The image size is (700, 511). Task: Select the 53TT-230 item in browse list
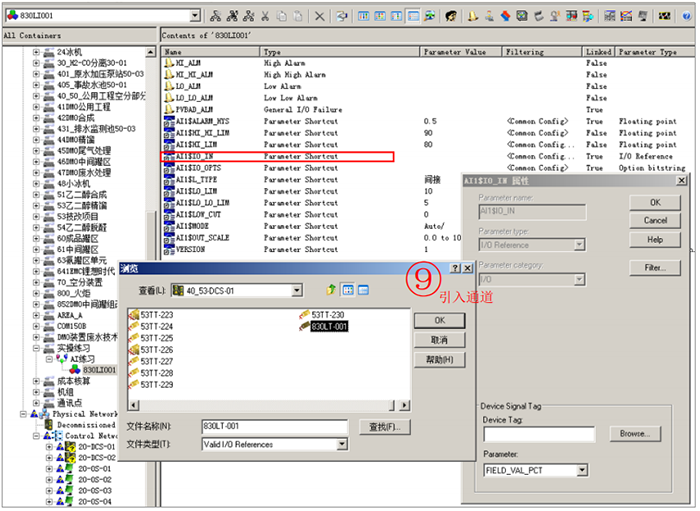(x=326, y=315)
